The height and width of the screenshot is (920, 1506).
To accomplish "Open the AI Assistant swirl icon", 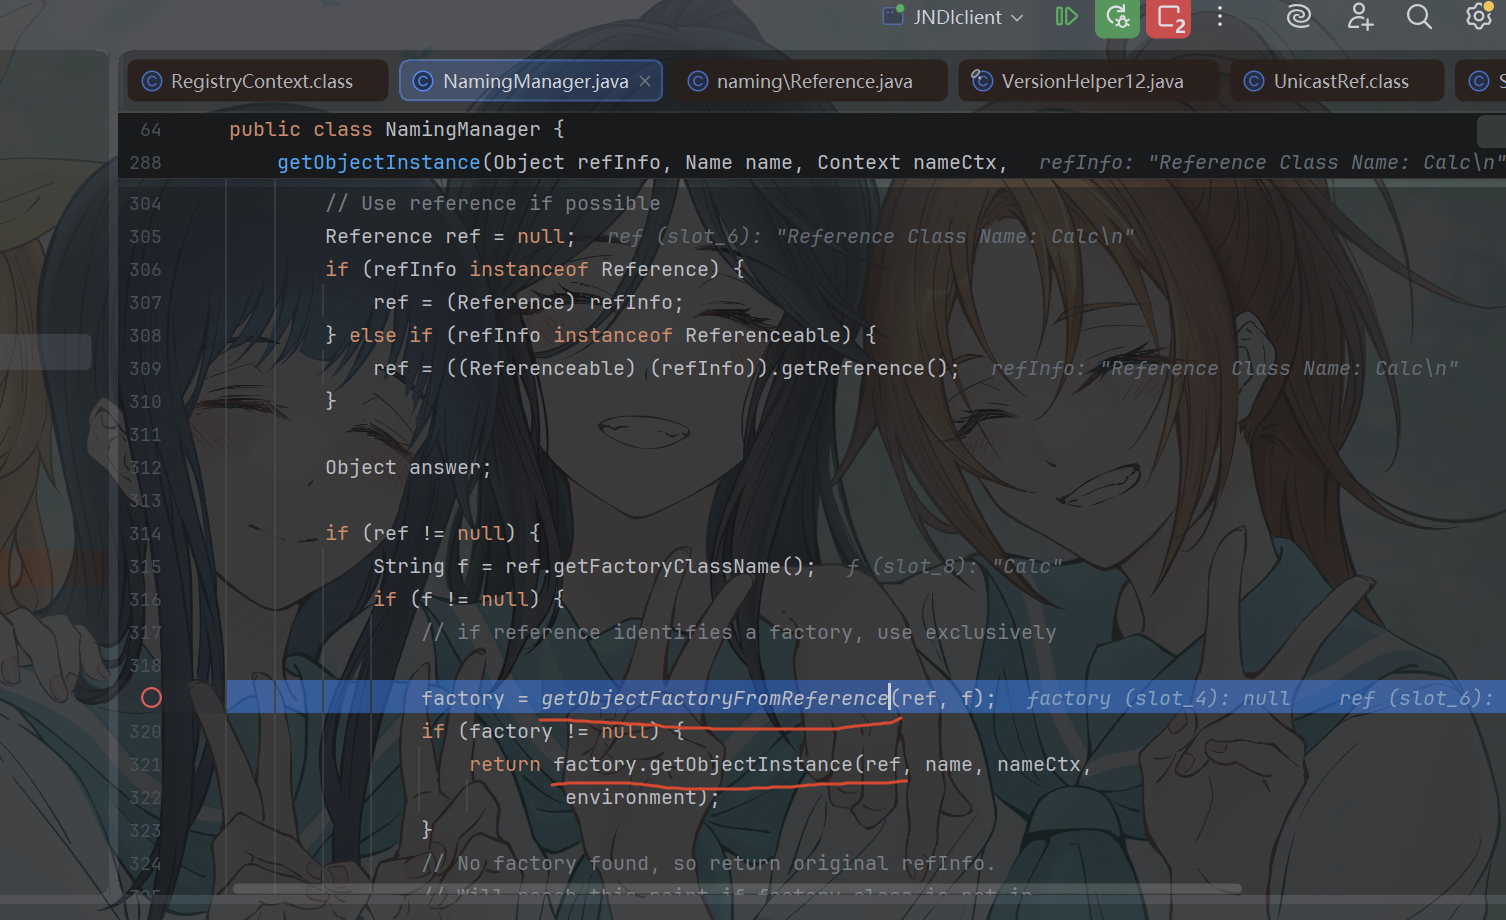I will pyautogui.click(x=1298, y=17).
